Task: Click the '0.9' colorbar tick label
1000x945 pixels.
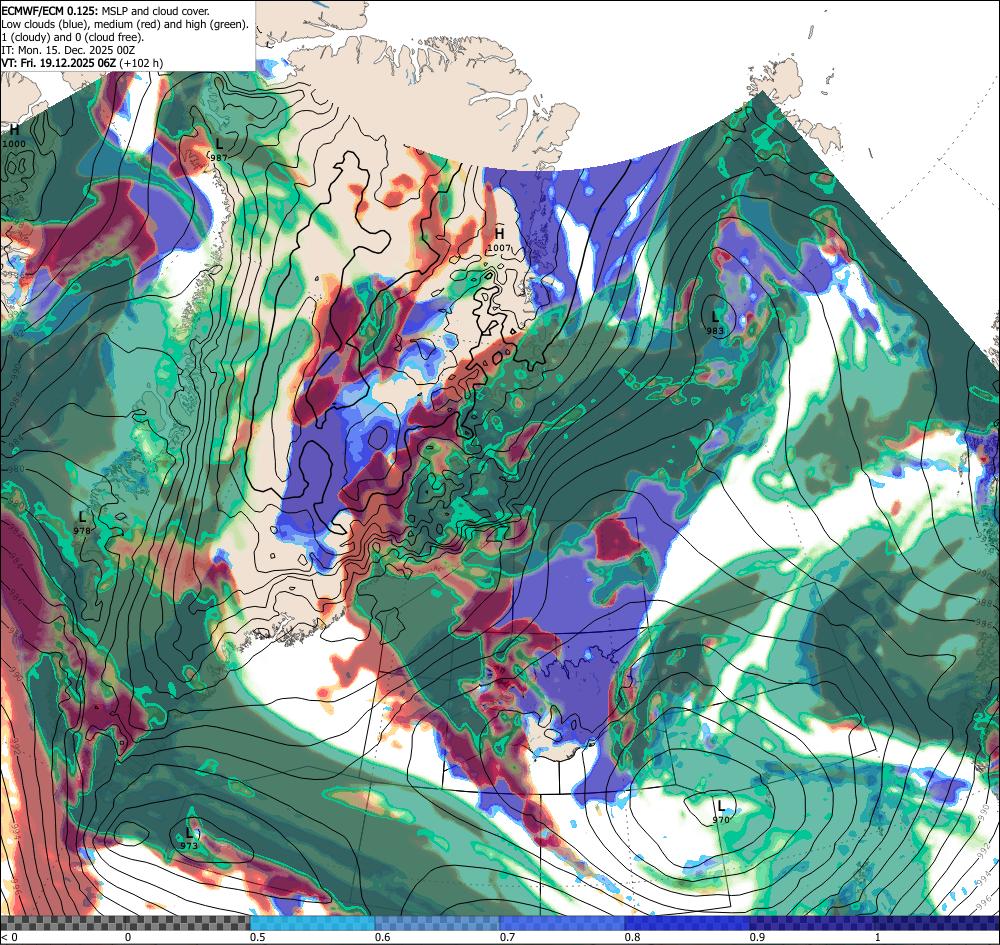Action: (x=758, y=937)
